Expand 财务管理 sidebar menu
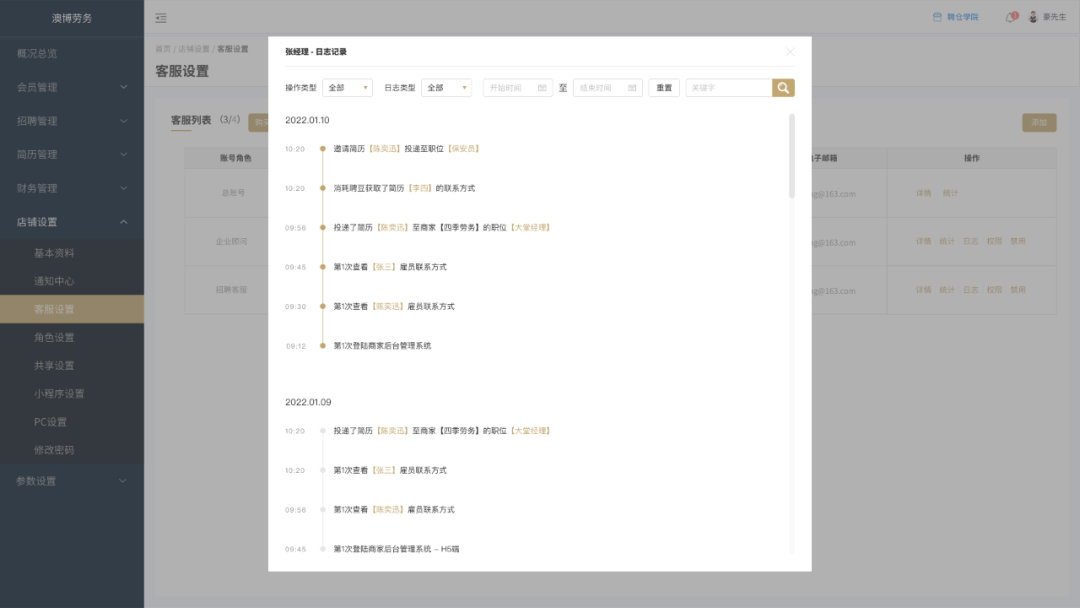This screenshot has height=608, width=1080. [72, 188]
